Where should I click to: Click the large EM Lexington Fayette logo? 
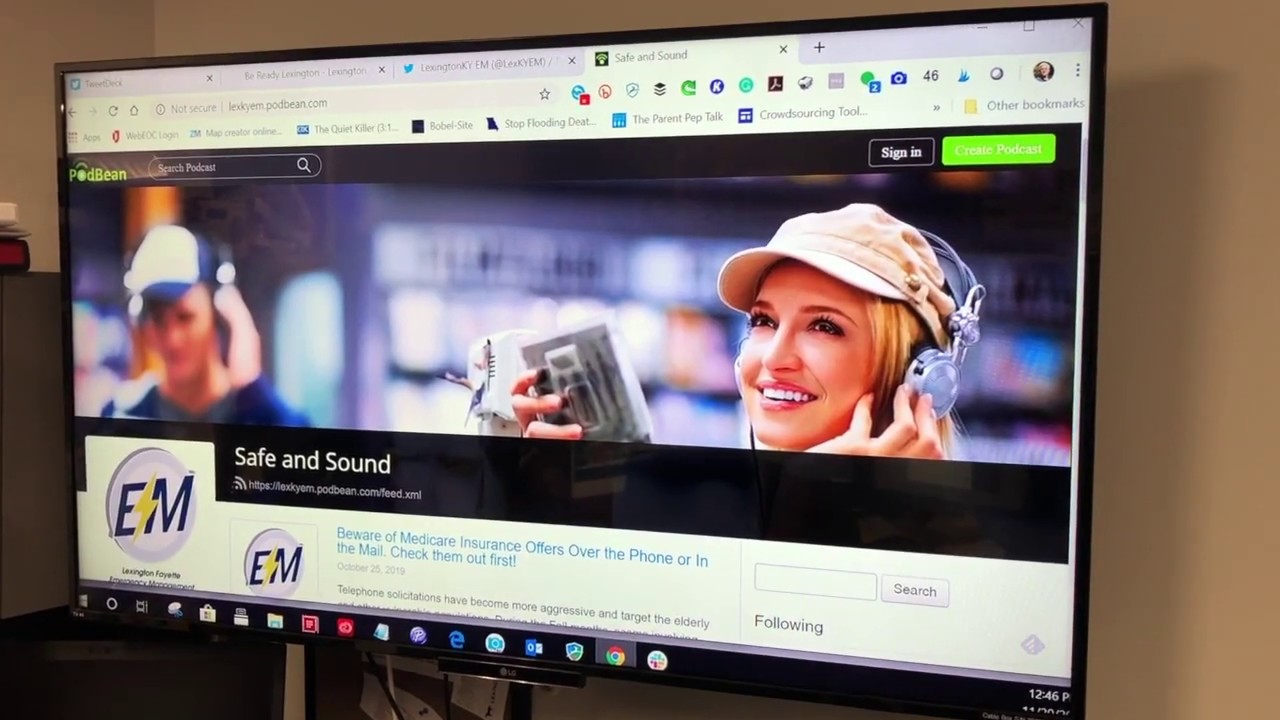tap(150, 505)
